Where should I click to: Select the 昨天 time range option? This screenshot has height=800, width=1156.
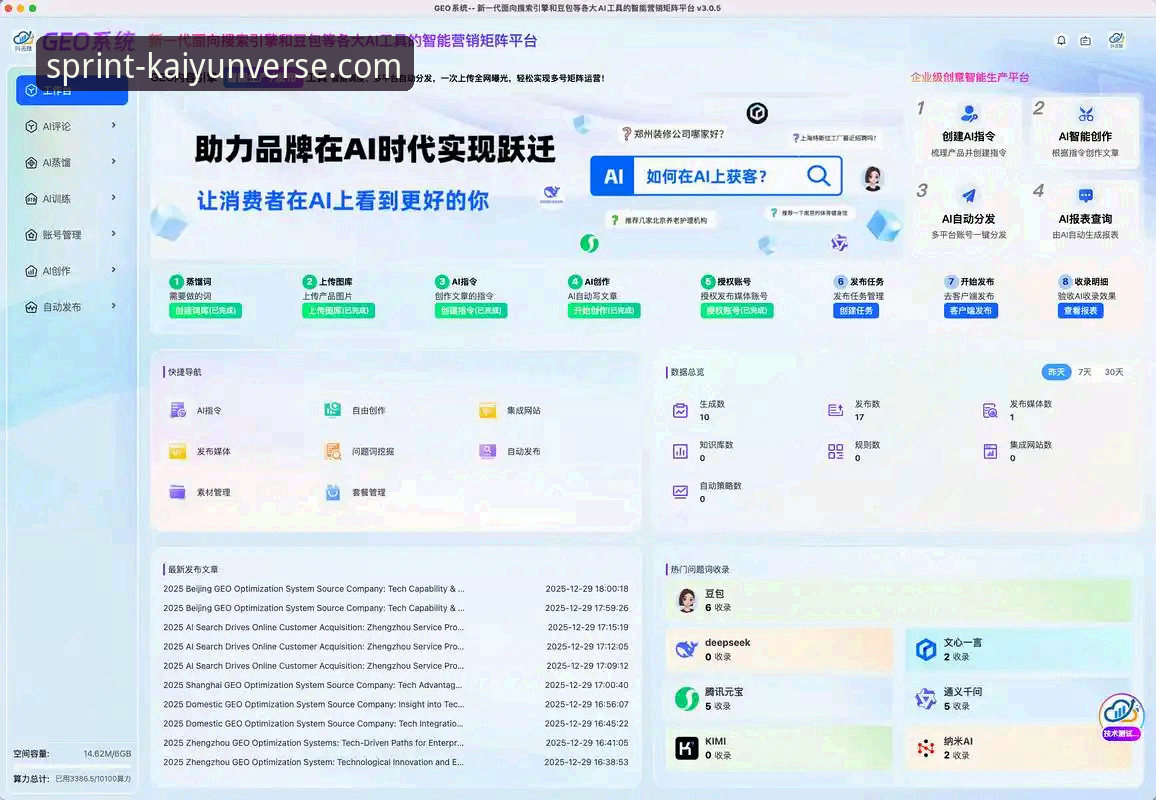[x=1055, y=371]
